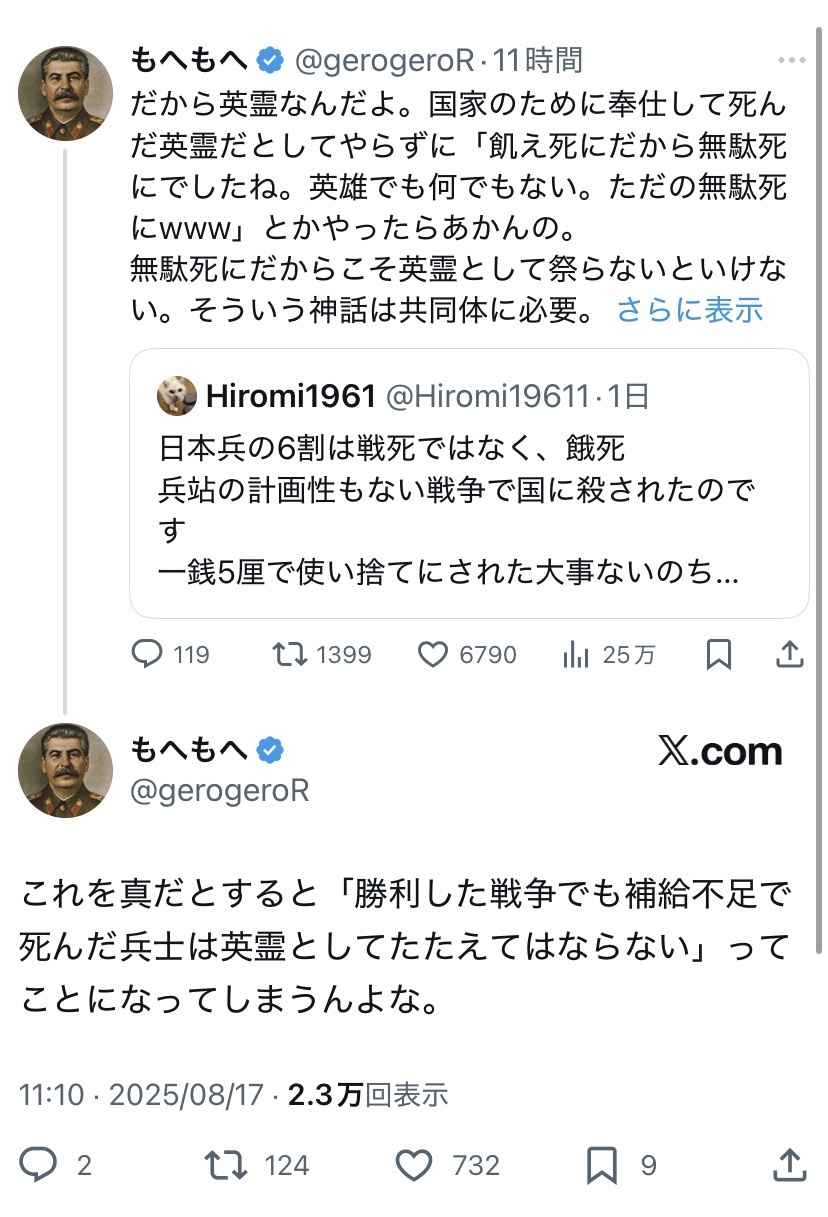Like the top post with 6790 likes

432,655
